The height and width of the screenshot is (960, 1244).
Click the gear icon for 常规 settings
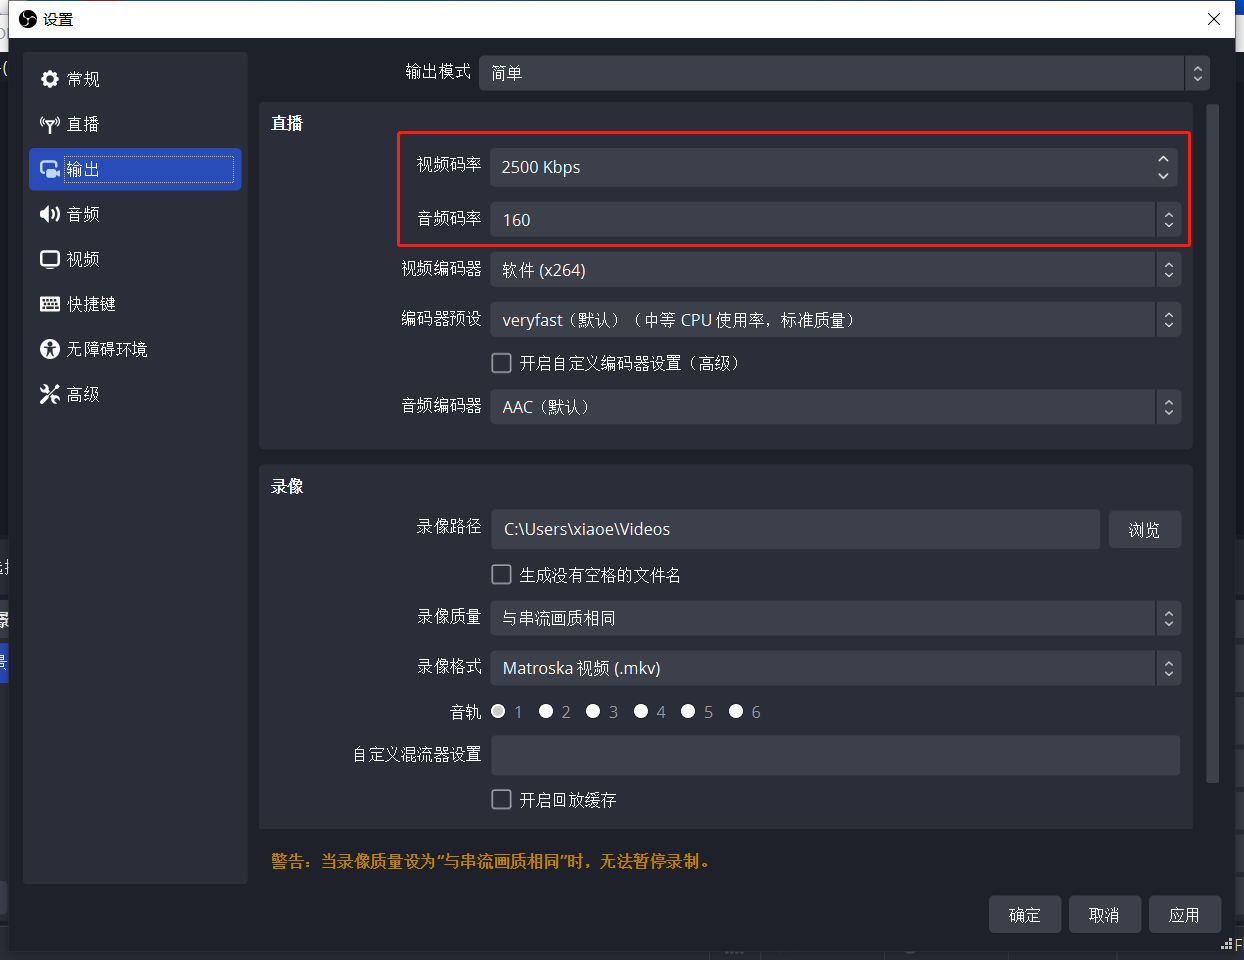[x=50, y=79]
